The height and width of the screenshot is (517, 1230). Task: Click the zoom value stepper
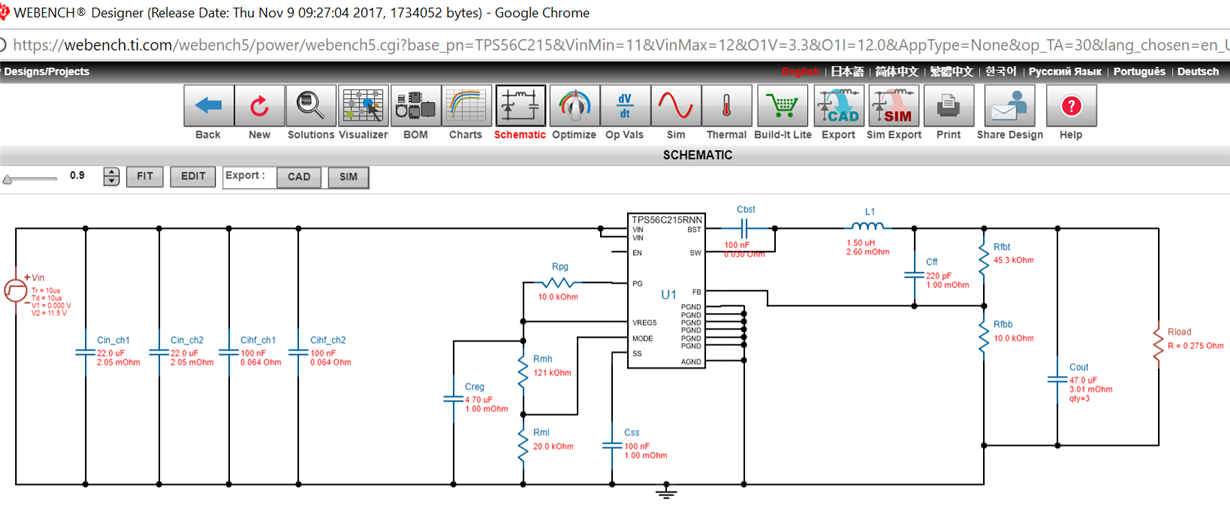112,177
